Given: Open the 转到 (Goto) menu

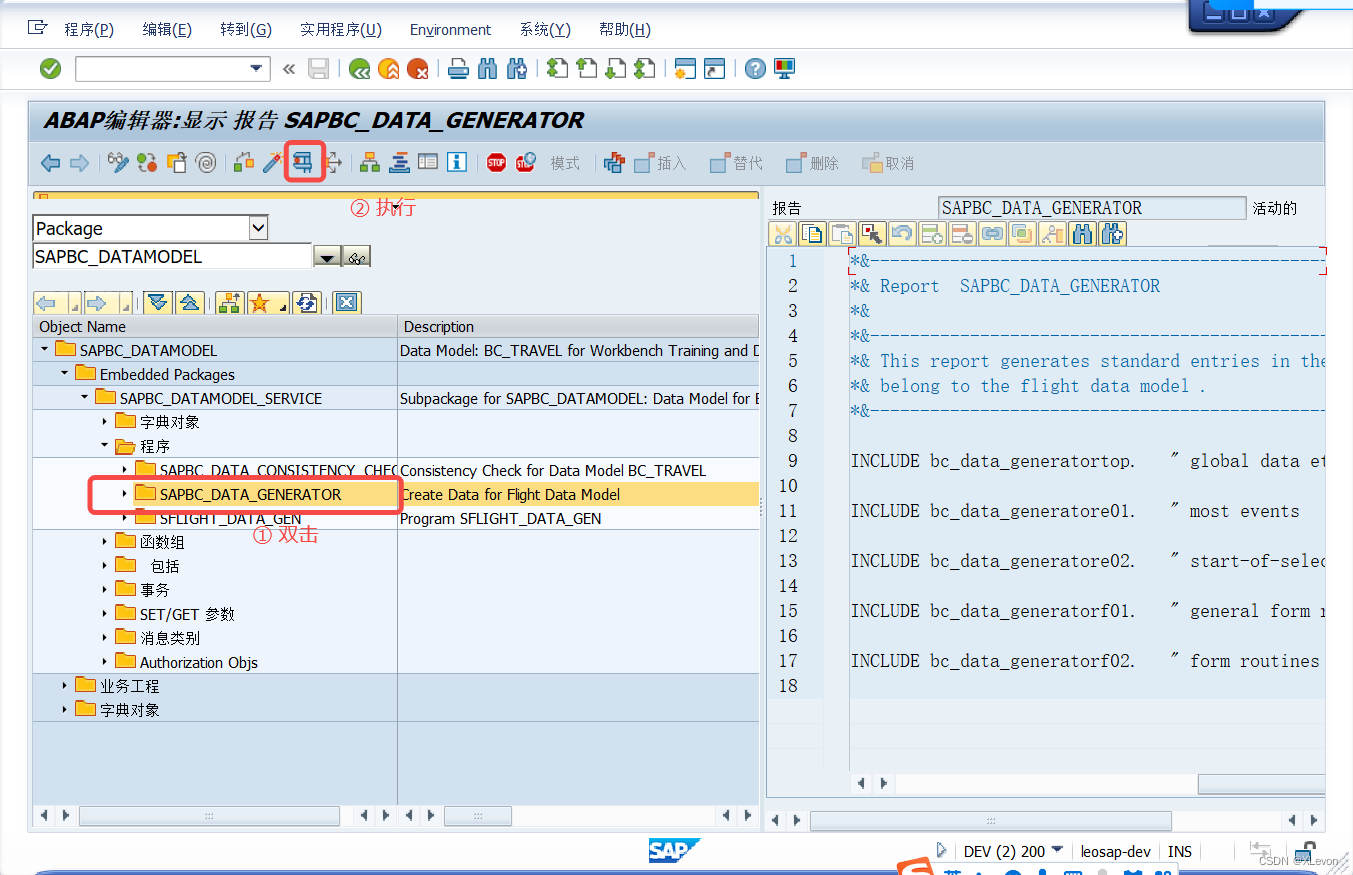Looking at the screenshot, I should click(x=246, y=30).
